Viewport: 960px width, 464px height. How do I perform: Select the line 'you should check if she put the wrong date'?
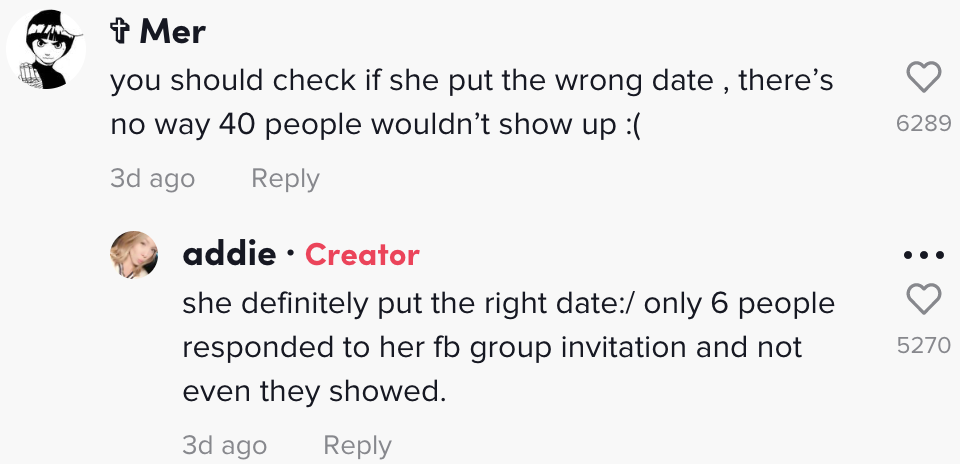[x=412, y=81]
